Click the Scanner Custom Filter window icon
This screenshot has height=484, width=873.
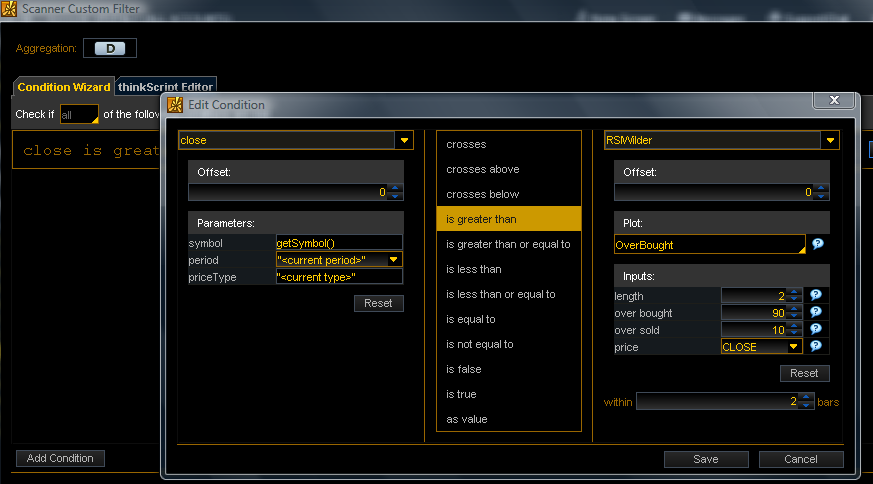tap(9, 9)
